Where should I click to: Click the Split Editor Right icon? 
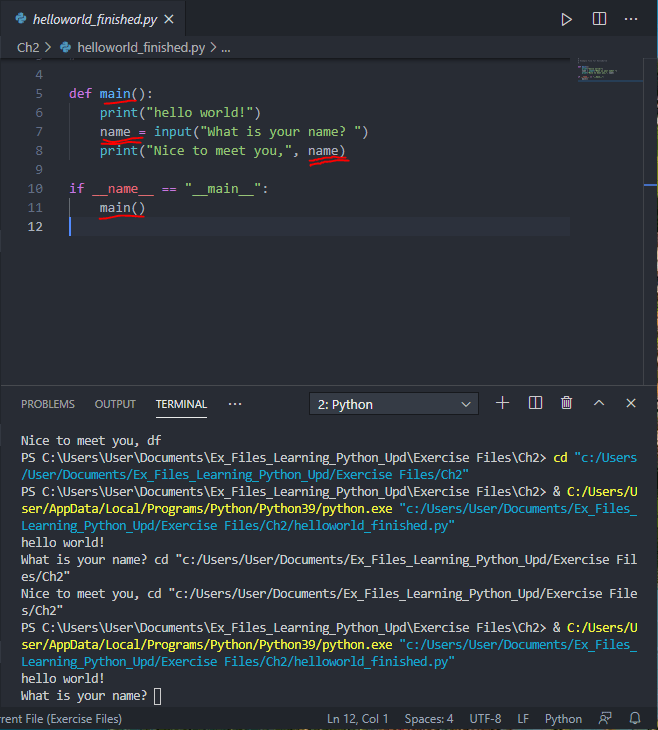pyautogui.click(x=599, y=19)
